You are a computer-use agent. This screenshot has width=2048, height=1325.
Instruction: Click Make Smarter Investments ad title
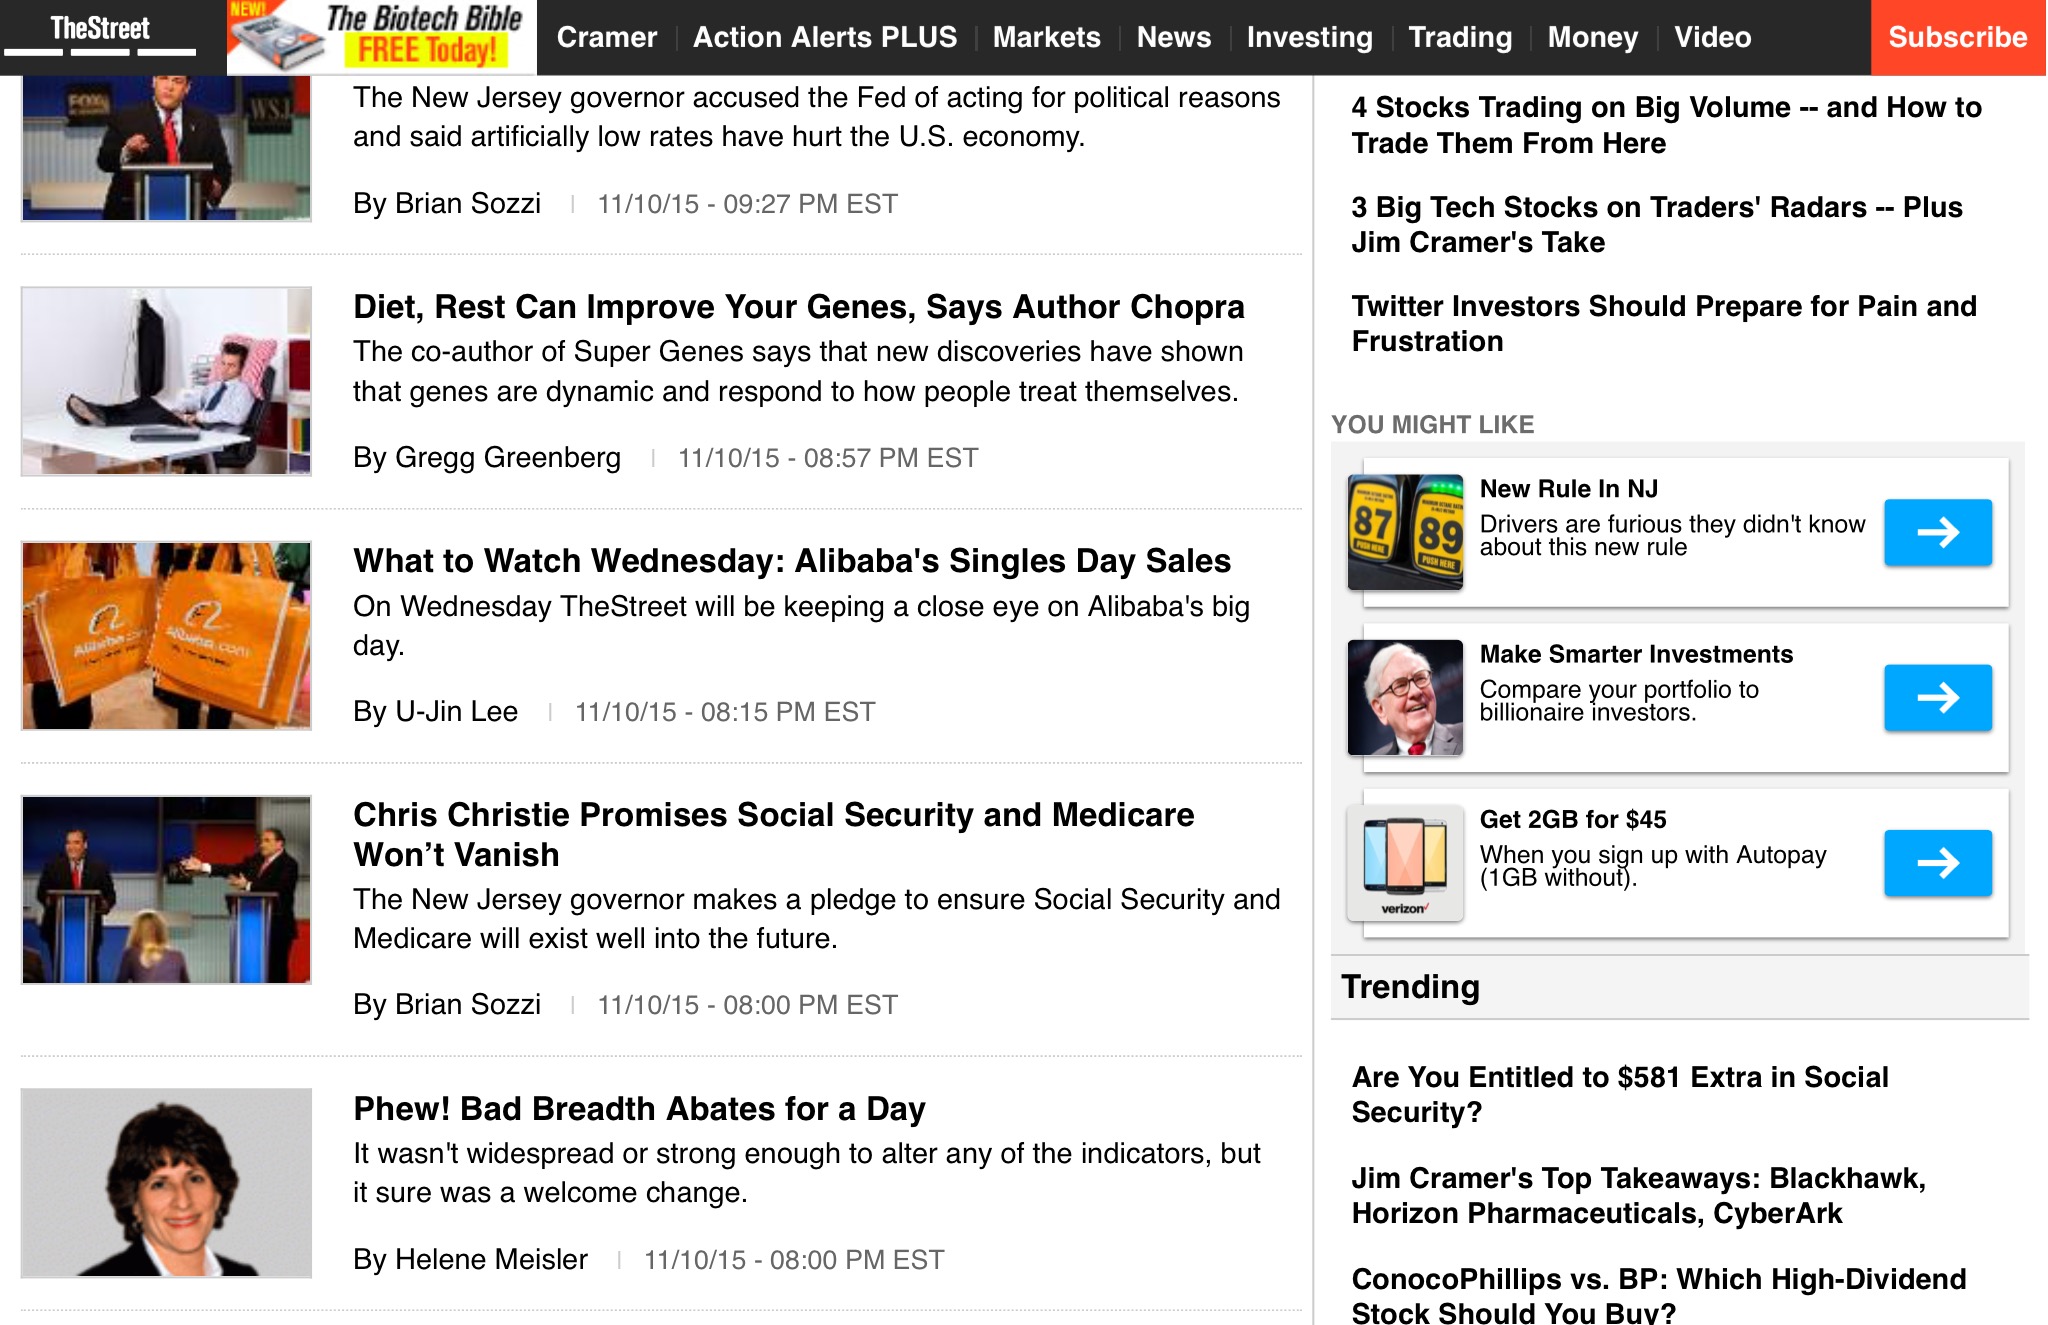point(1636,654)
